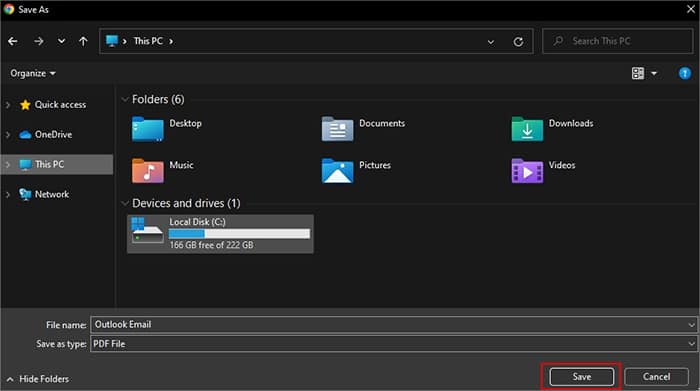The image size is (700, 391).
Task: Expand chevron after This PC in path
Action: pos(171,42)
